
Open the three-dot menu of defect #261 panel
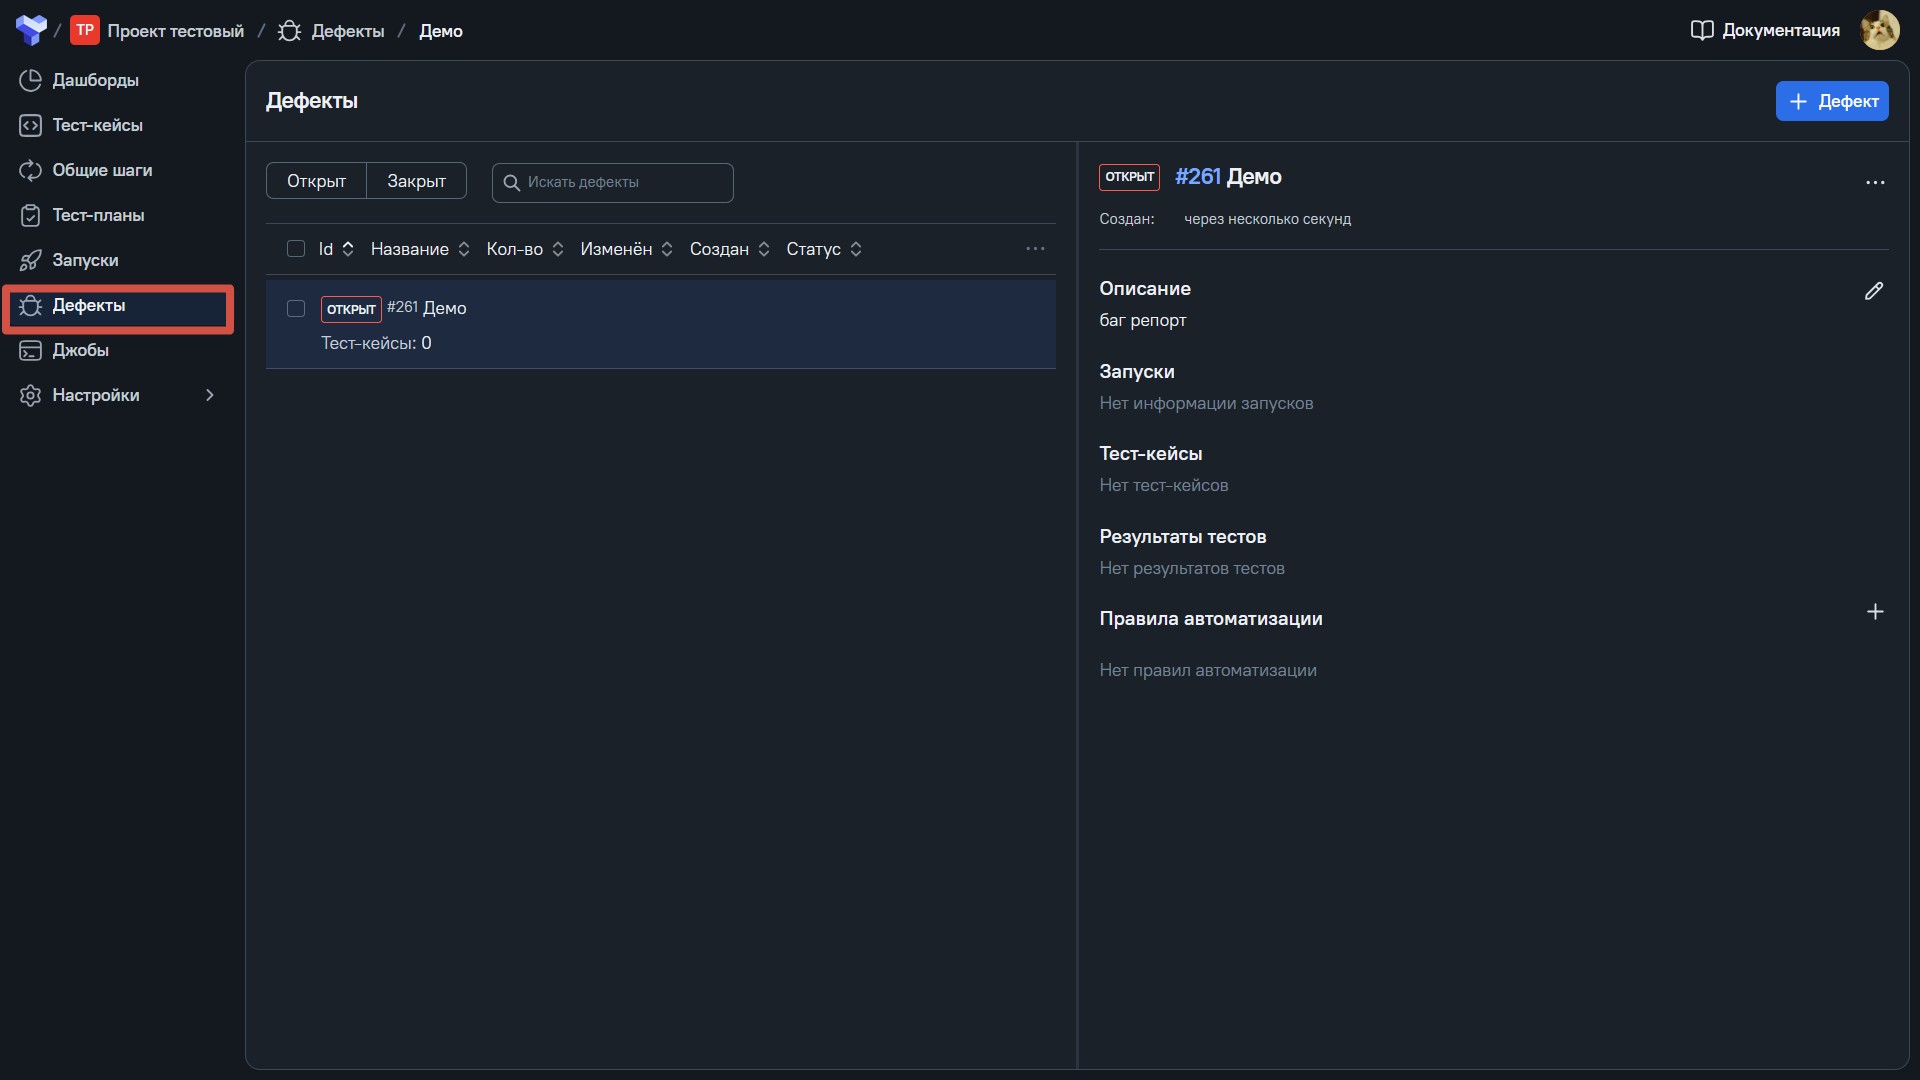point(1875,182)
